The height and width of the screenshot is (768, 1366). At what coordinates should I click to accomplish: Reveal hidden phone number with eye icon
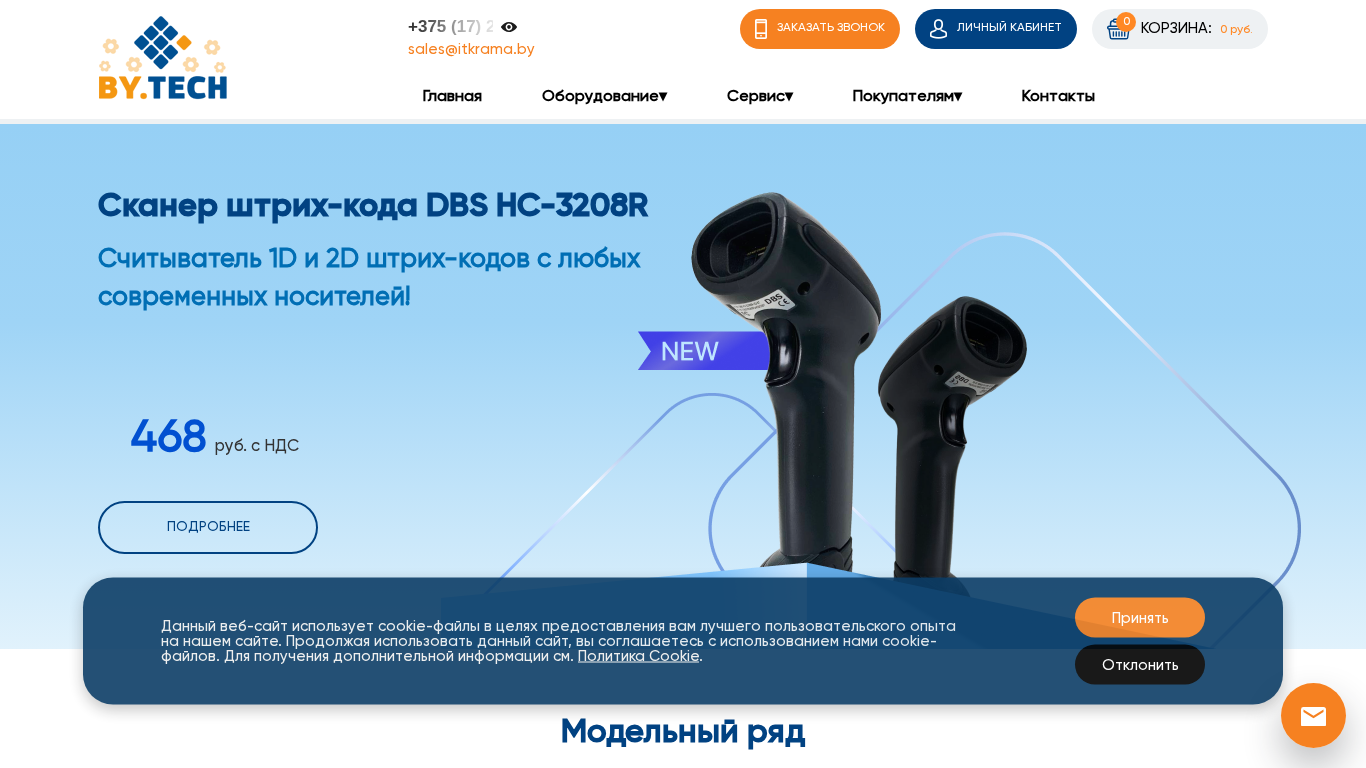coord(509,27)
